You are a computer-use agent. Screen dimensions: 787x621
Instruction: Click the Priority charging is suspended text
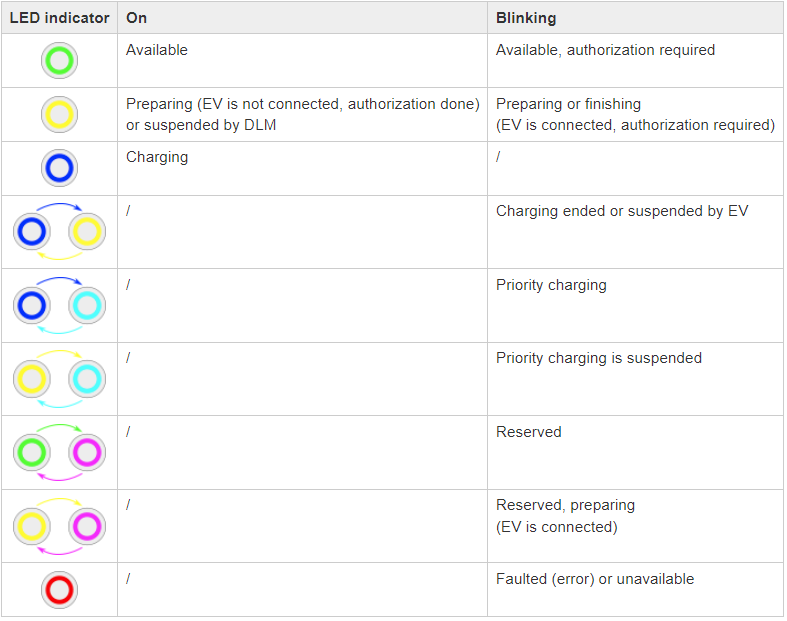tap(599, 358)
